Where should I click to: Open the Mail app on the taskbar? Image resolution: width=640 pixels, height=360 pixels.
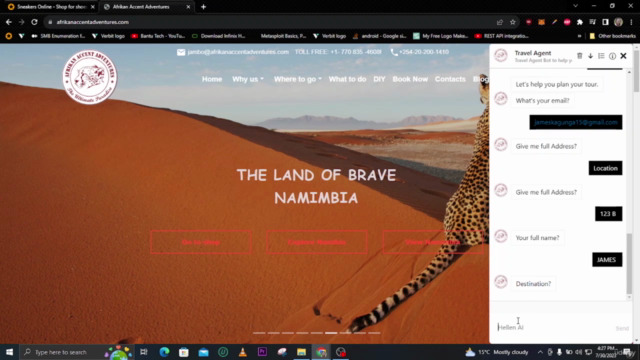point(203,352)
